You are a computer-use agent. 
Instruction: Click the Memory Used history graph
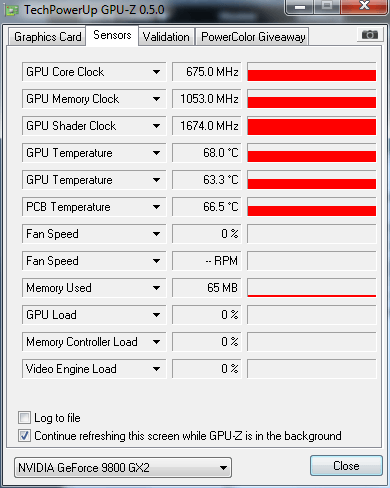(312, 288)
